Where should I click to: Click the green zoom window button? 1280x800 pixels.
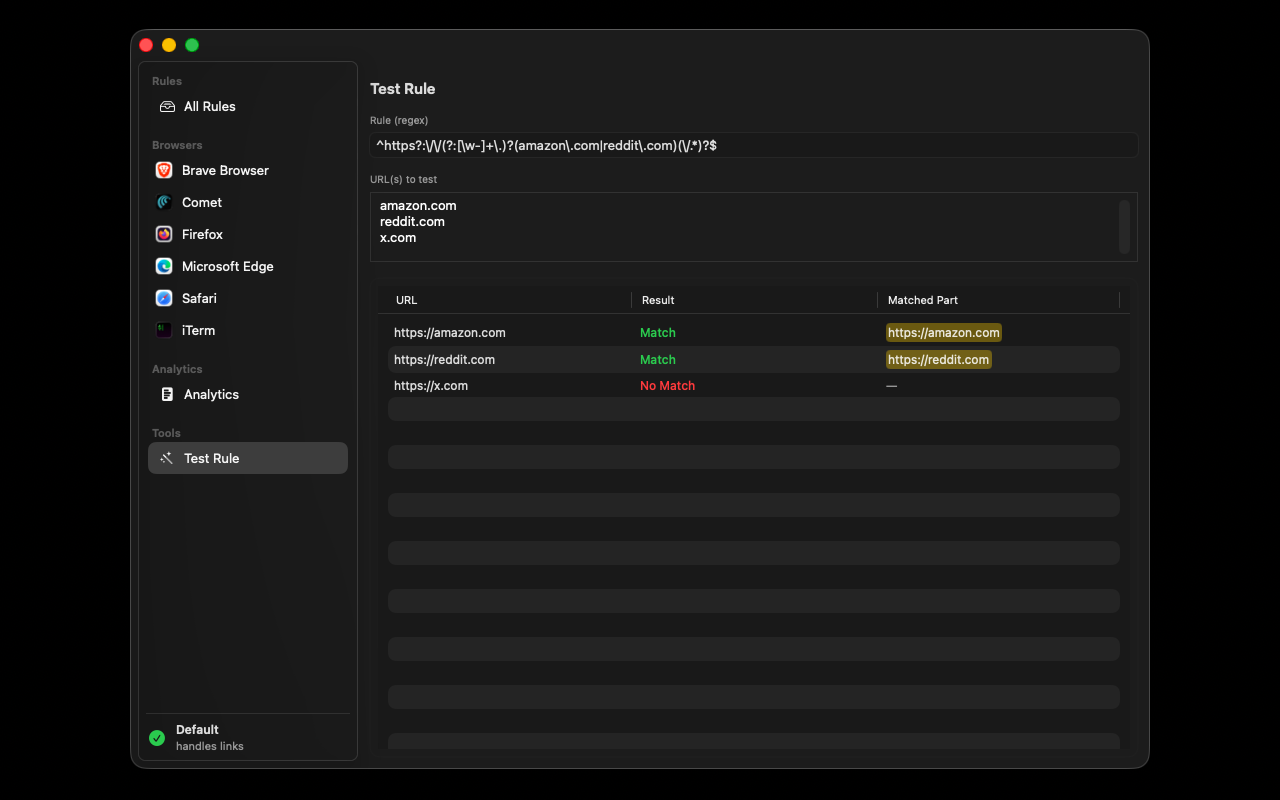pos(192,45)
